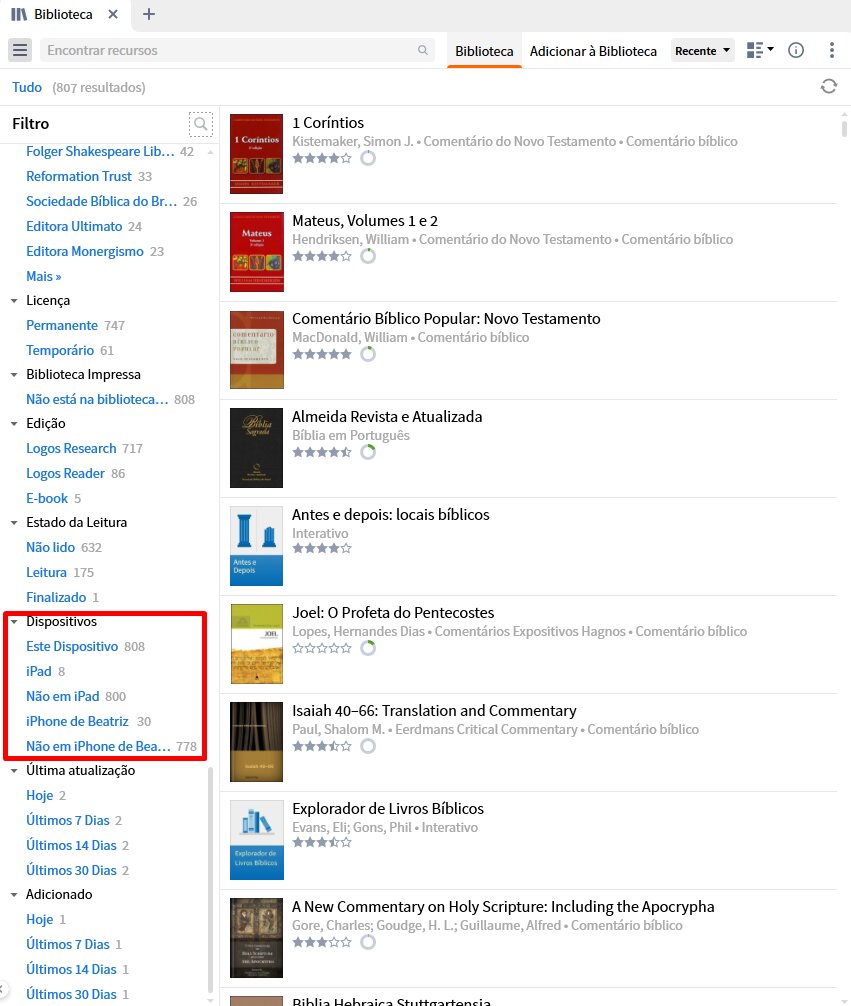Screen dimensions: 851x1006
Task: Filter by iPhone de Beatriz
Action: 77,721
